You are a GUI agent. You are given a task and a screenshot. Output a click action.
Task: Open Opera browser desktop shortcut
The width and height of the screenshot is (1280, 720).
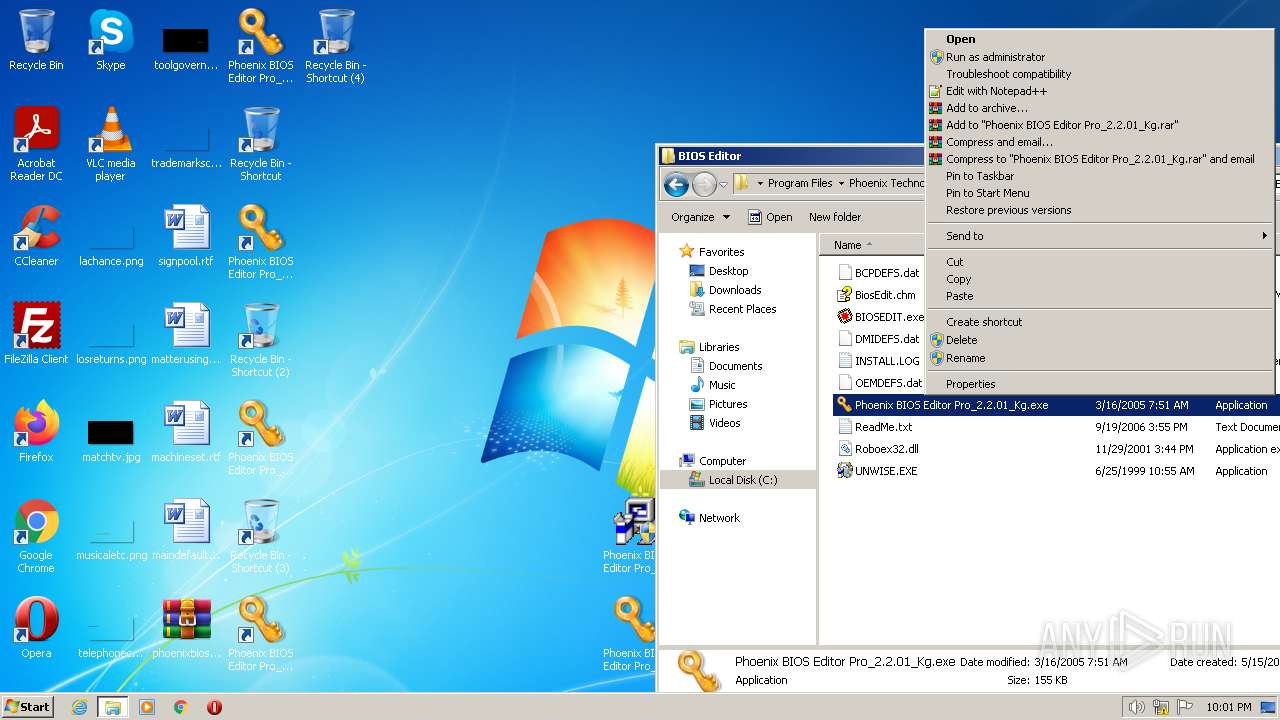[36, 628]
